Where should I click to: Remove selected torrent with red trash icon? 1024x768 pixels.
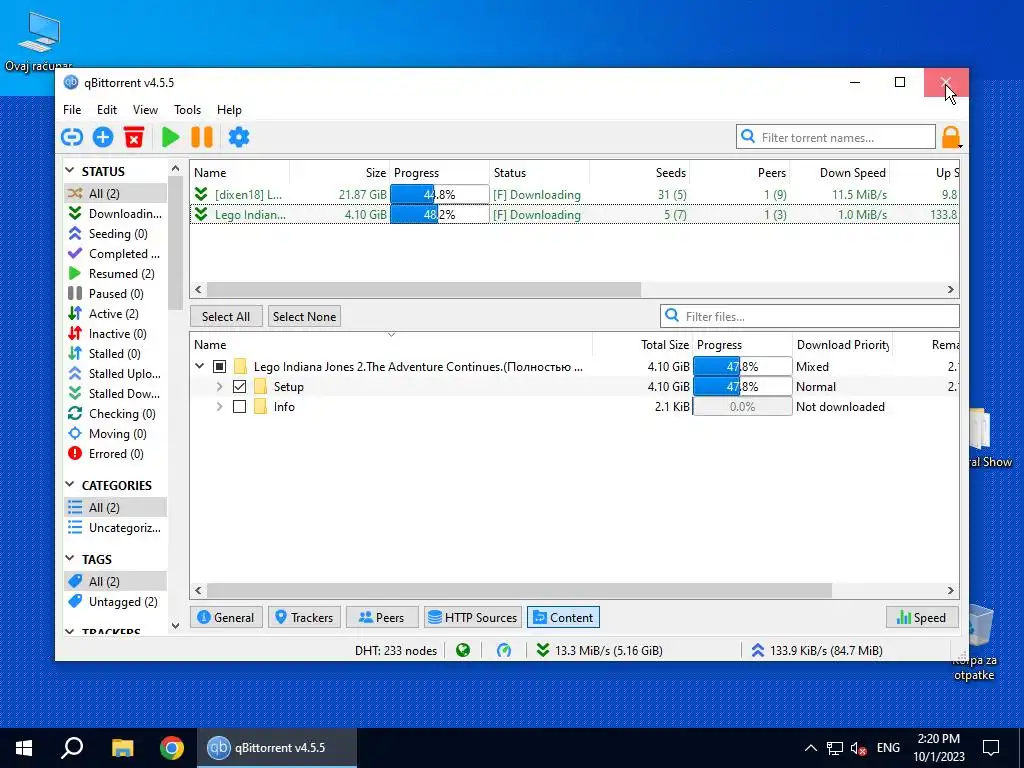tap(134, 137)
